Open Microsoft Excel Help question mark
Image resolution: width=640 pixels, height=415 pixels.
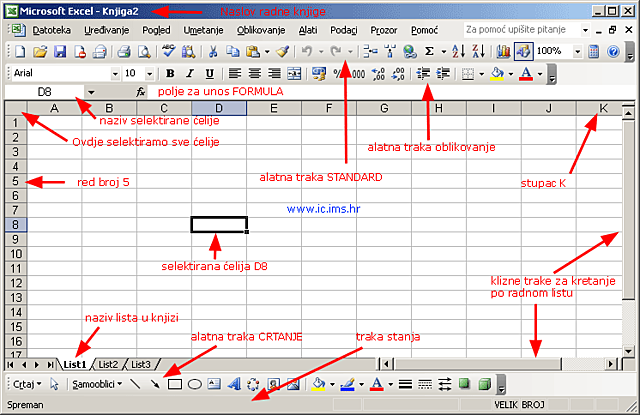(613, 52)
